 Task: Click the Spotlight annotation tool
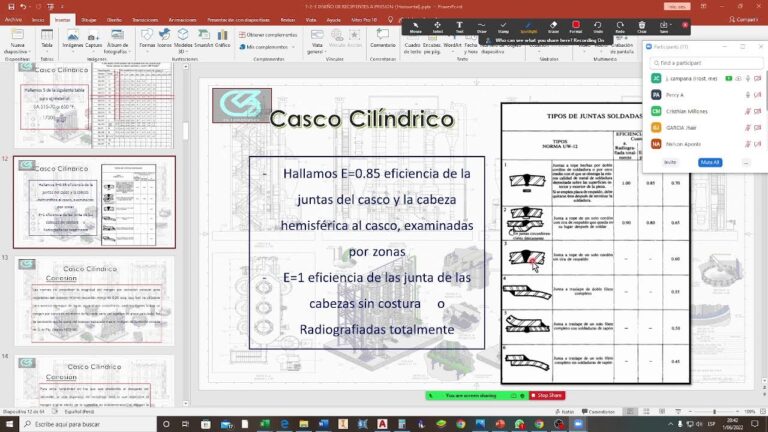pyautogui.click(x=528, y=27)
